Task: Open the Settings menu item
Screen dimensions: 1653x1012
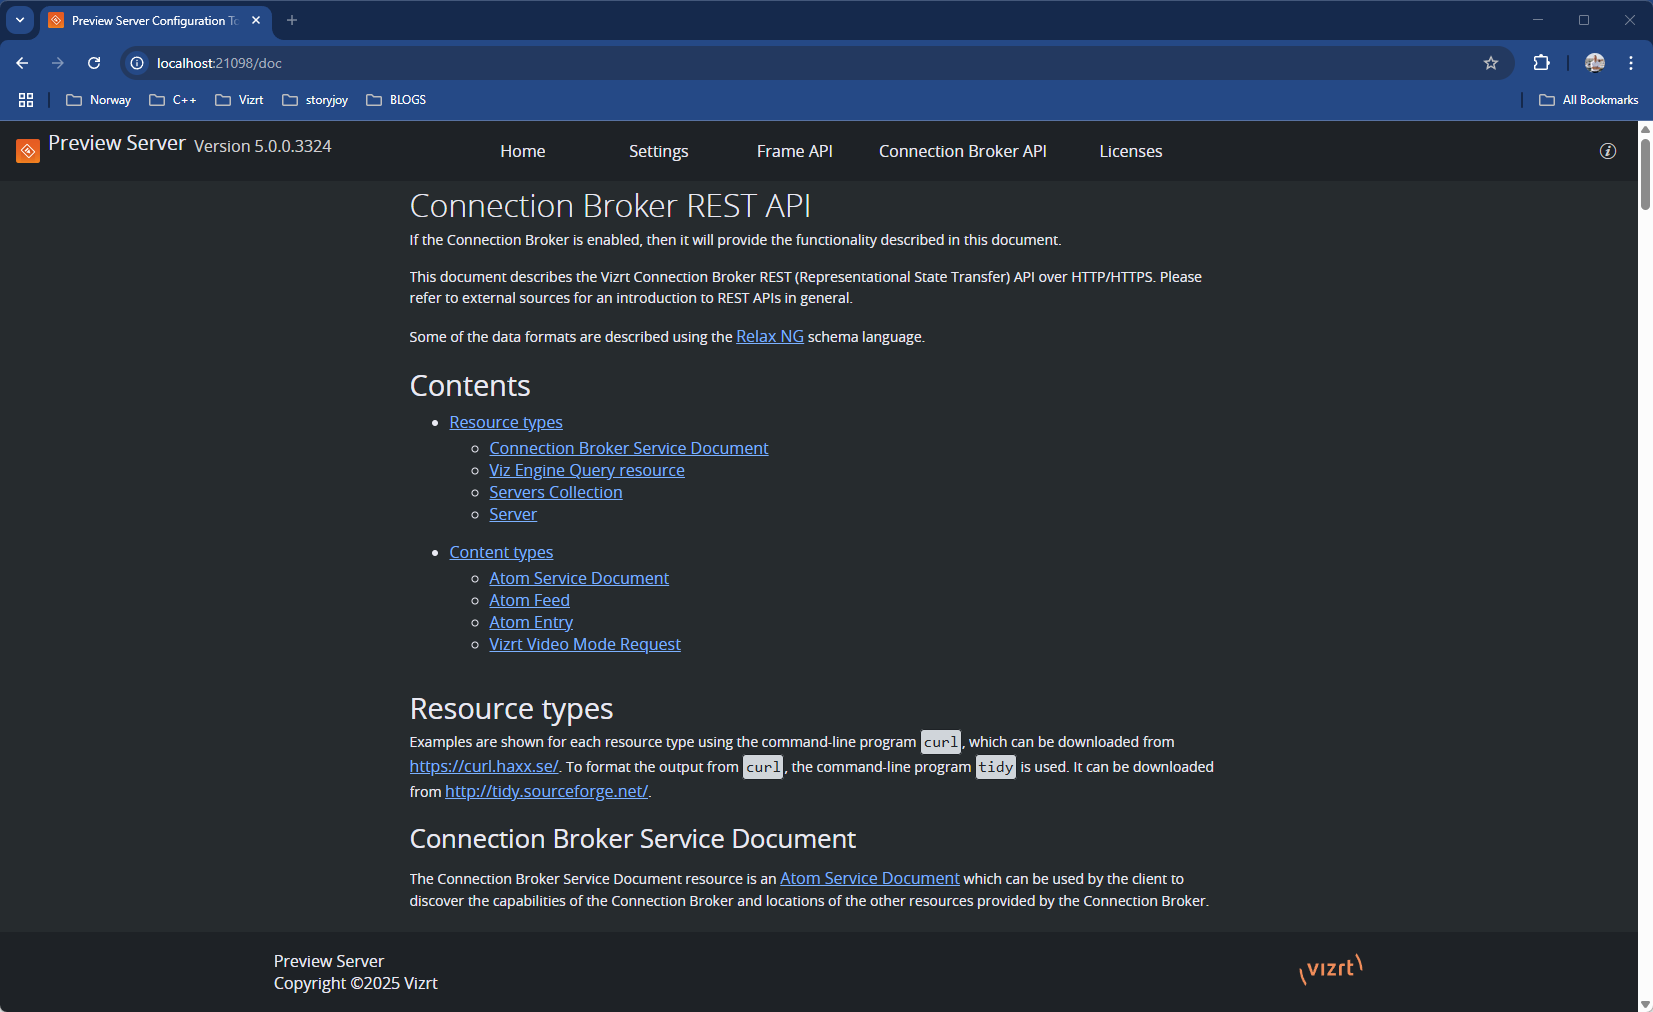Action: pyautogui.click(x=658, y=151)
